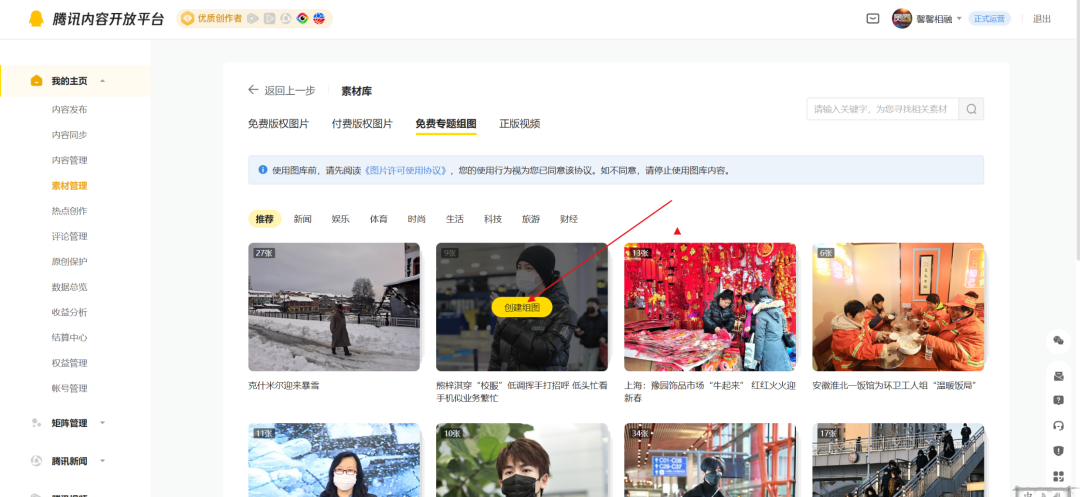
Task: Open the QR grid floating icon
Action: coord(1059,476)
